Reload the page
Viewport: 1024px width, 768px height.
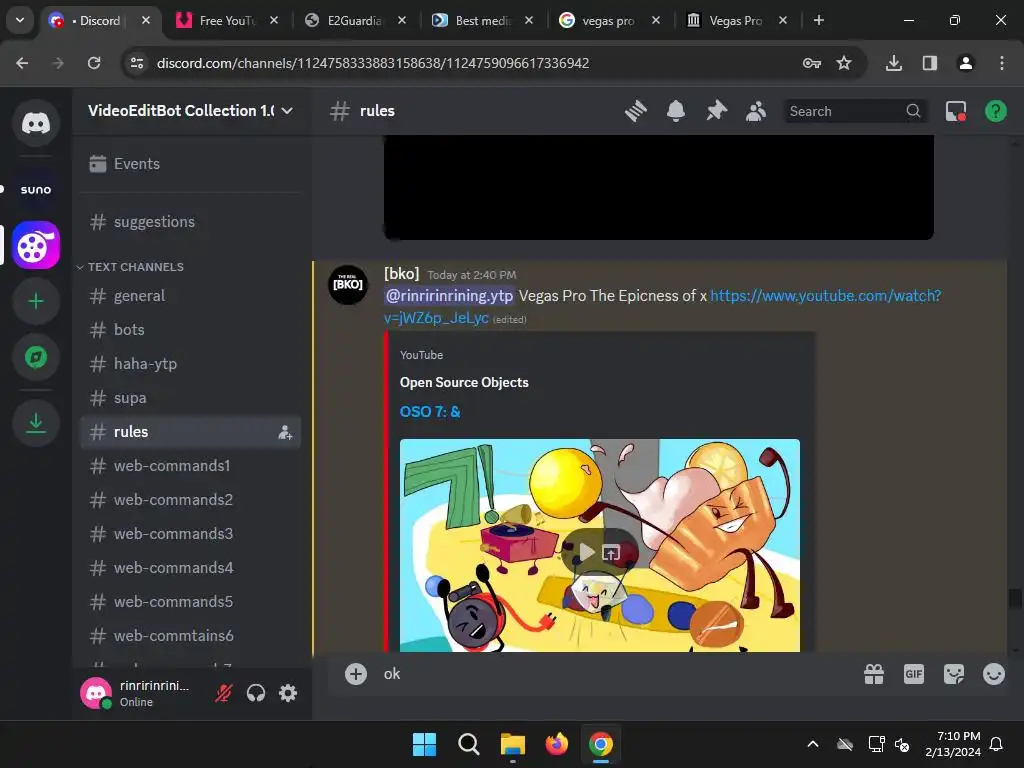pos(94,63)
